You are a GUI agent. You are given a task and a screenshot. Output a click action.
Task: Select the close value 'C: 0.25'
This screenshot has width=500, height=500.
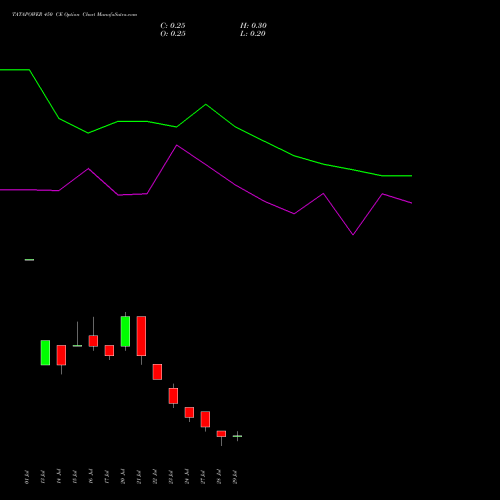tap(173, 26)
